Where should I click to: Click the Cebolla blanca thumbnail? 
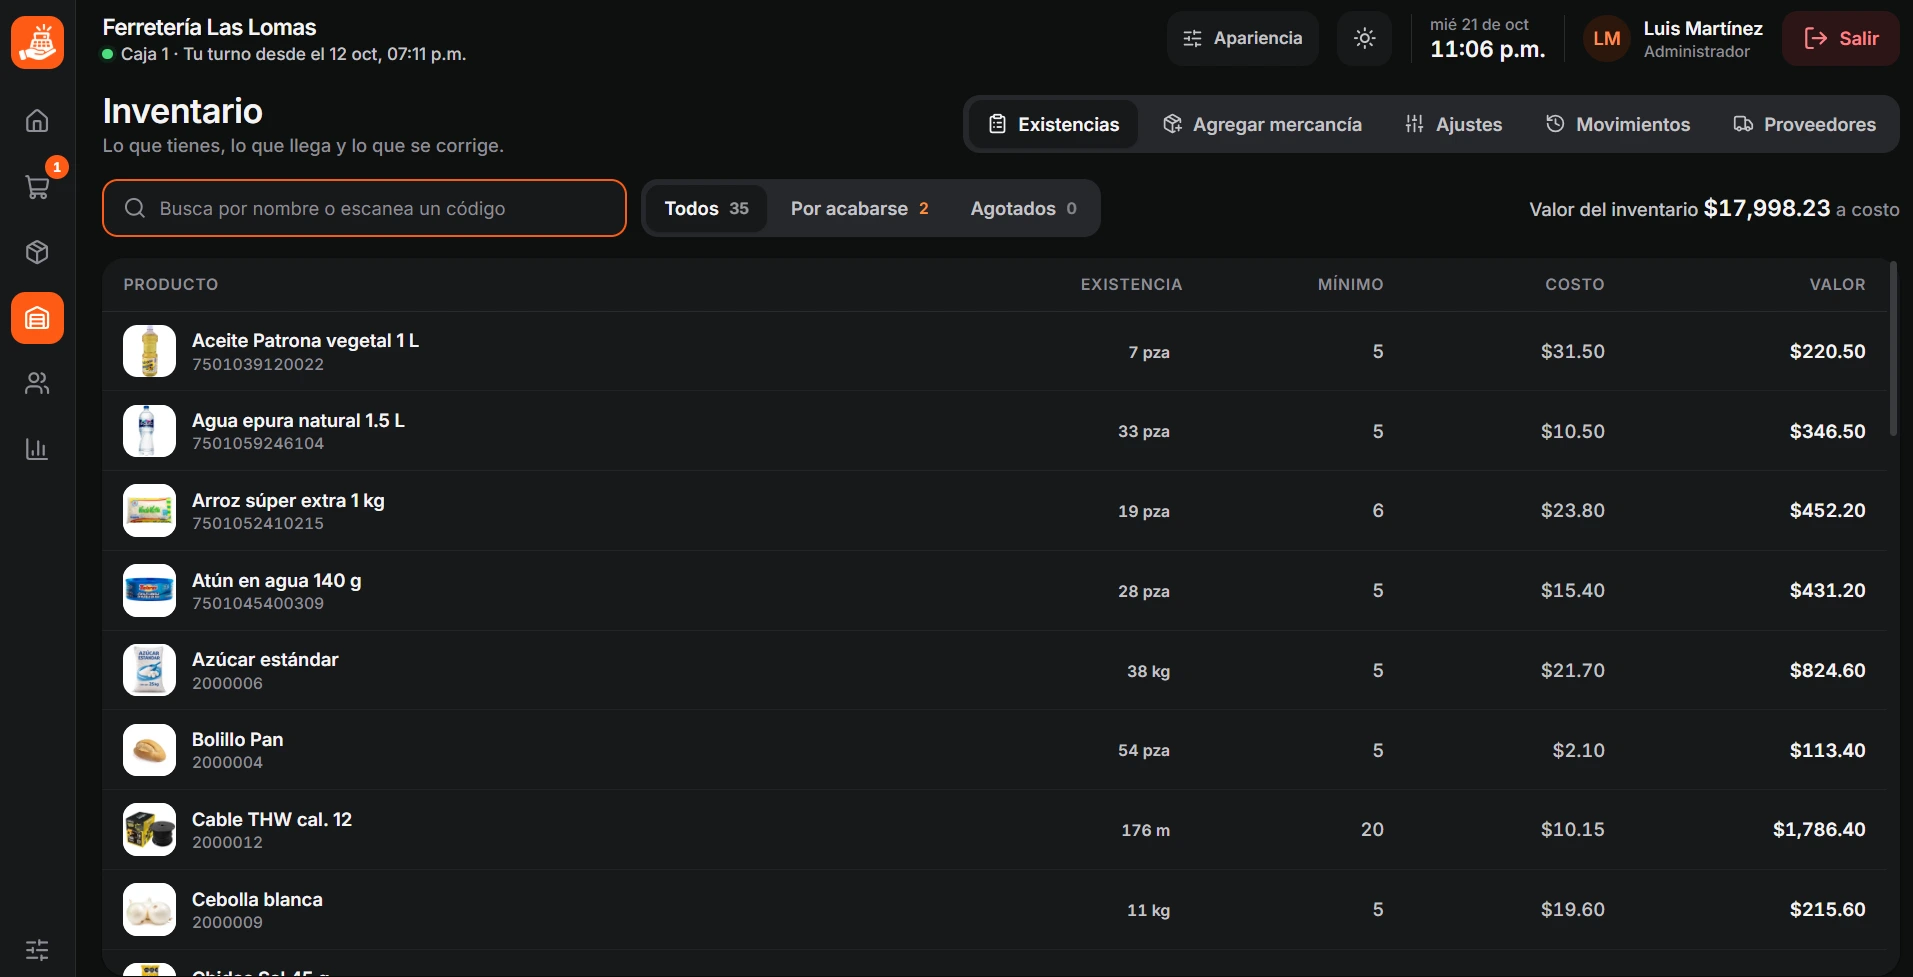(149, 909)
